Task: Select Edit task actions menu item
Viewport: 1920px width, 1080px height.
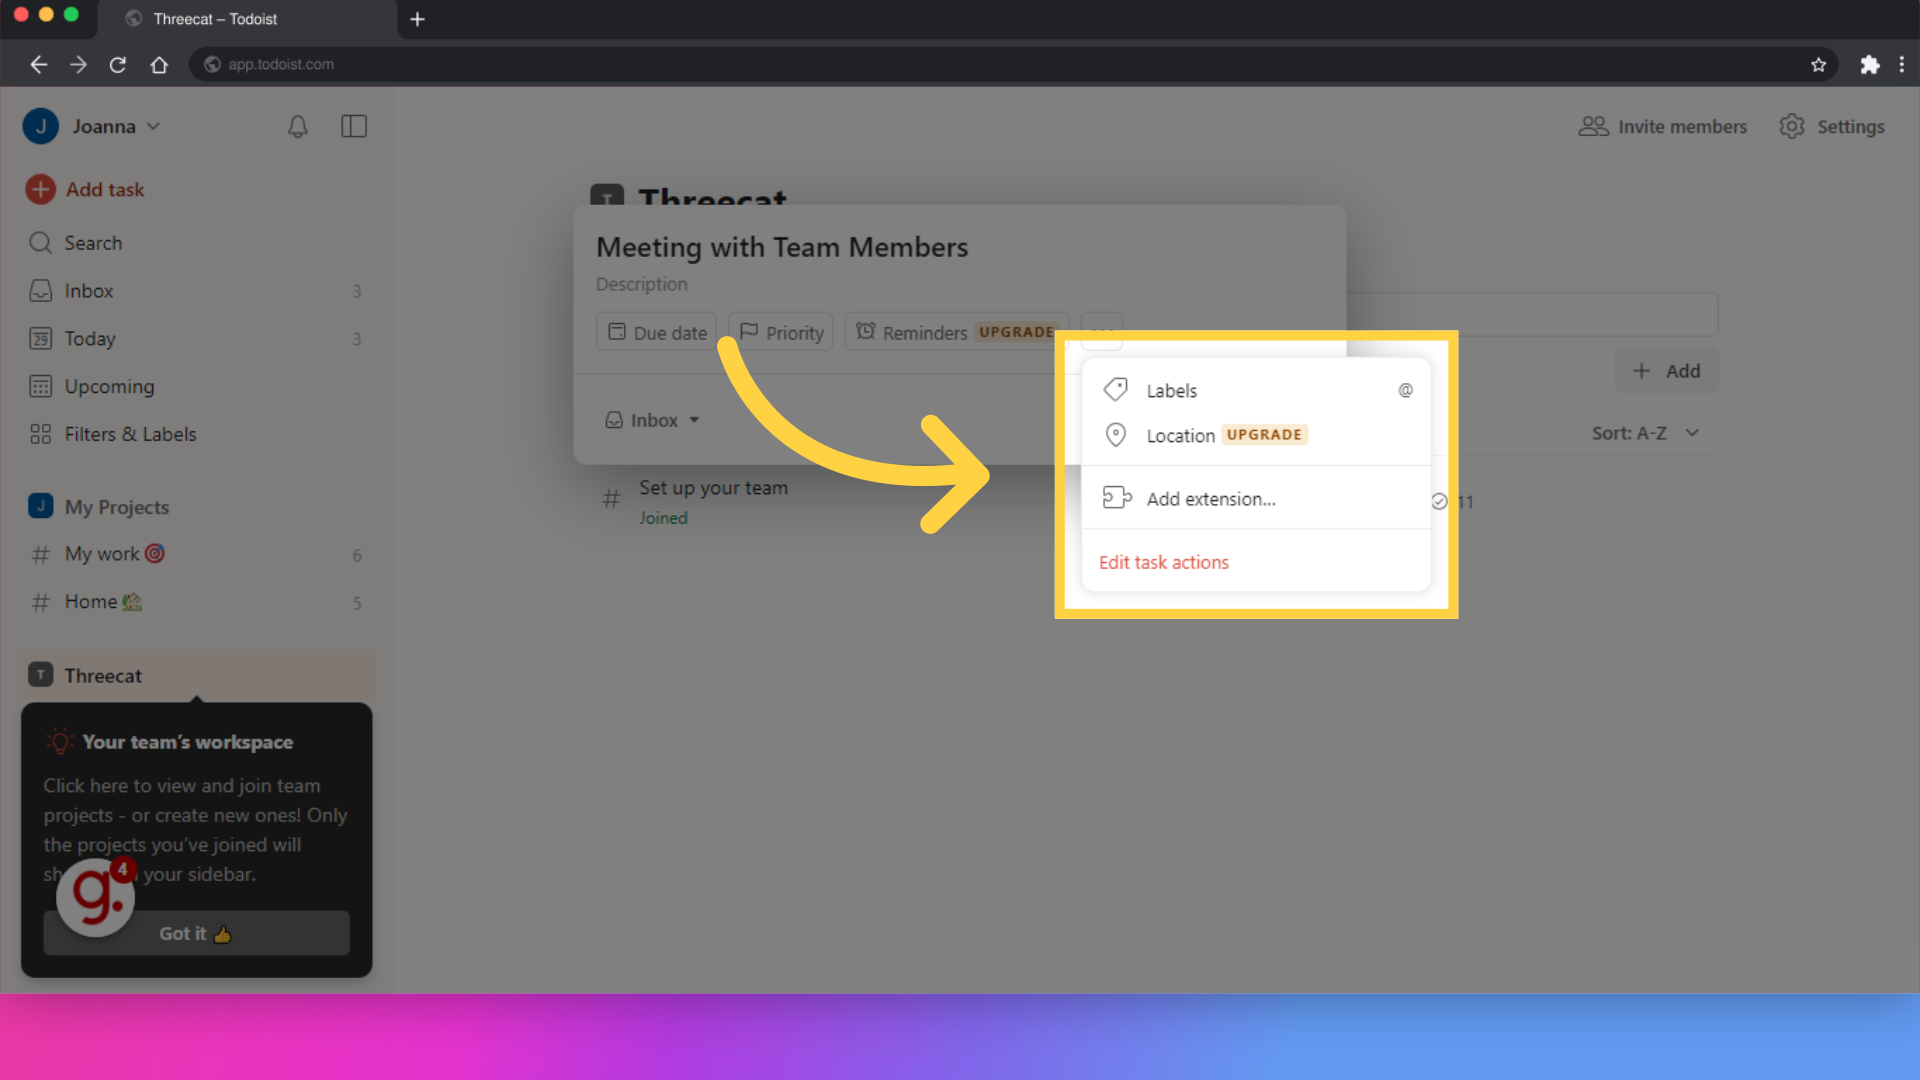Action: point(1164,560)
